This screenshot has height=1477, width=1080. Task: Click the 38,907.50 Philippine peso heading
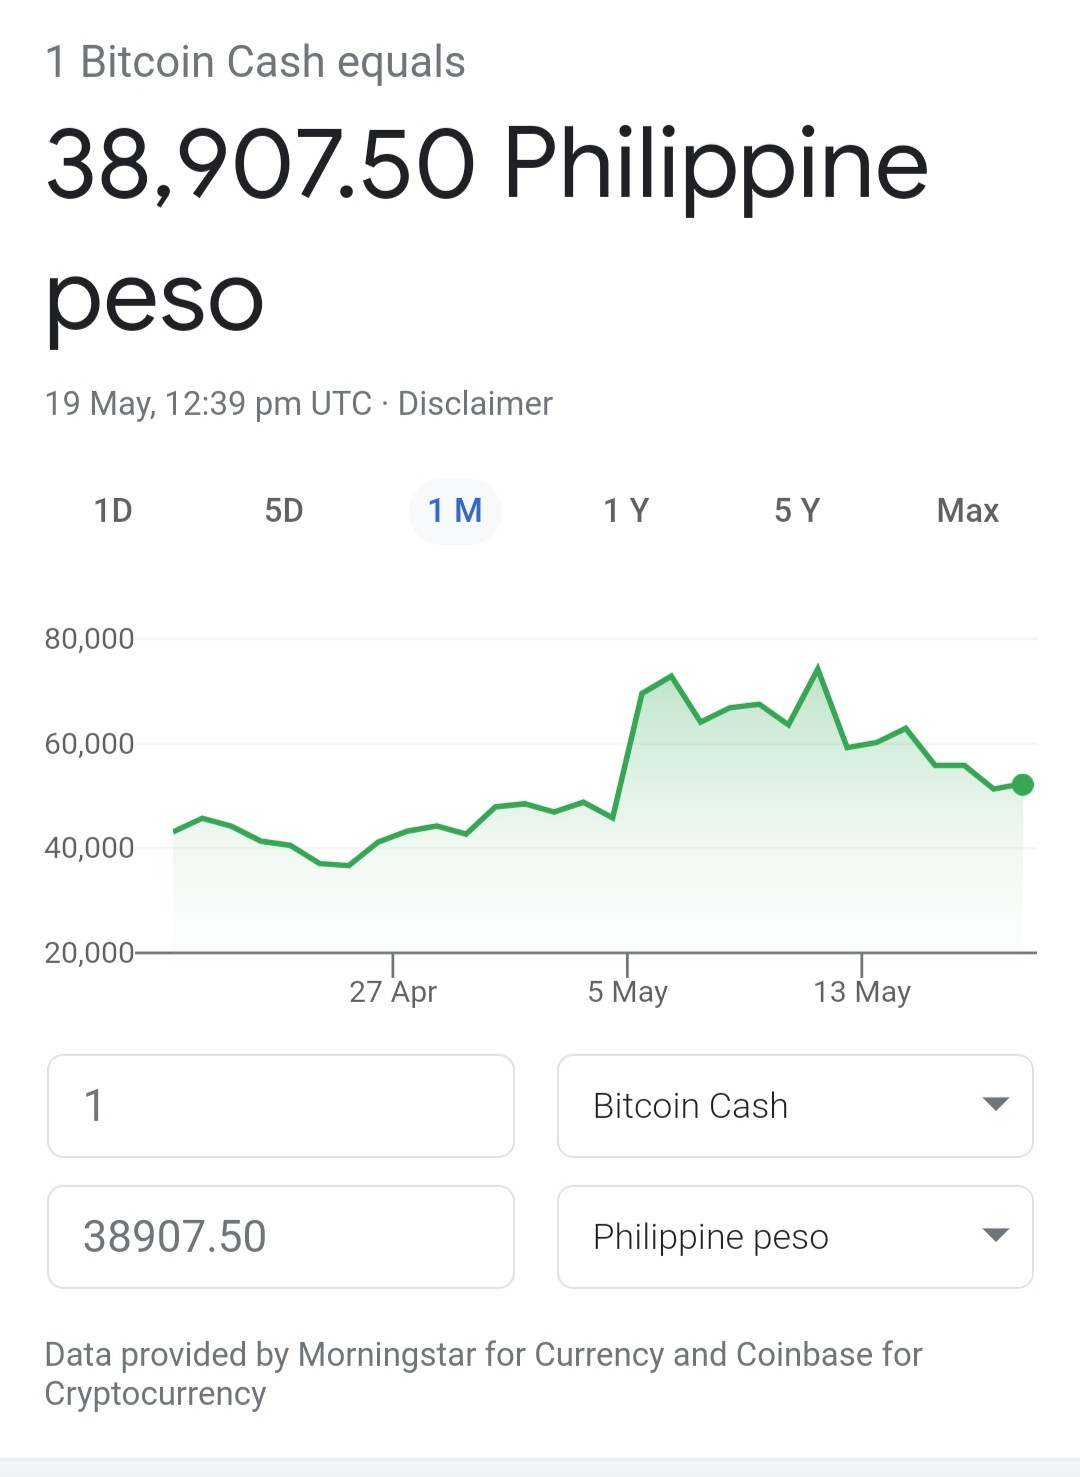click(487, 230)
